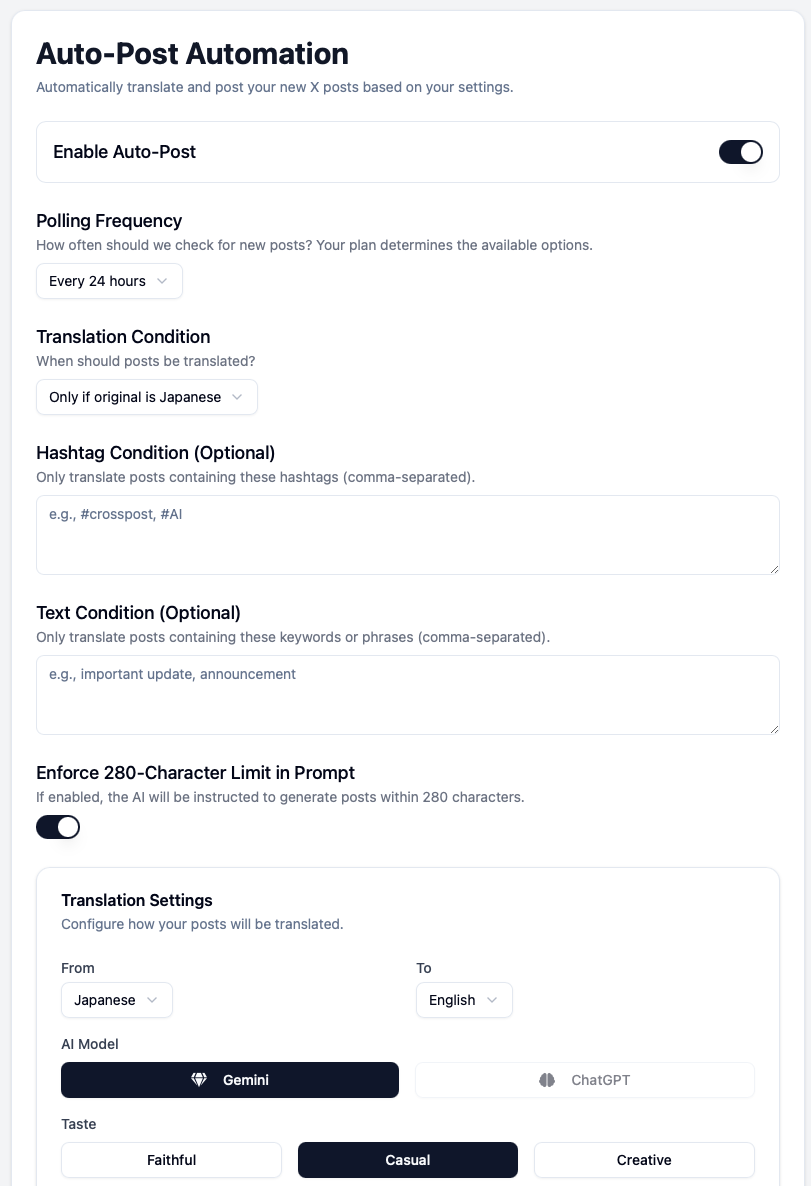Click the Gemini diamond icon

coord(199,1080)
